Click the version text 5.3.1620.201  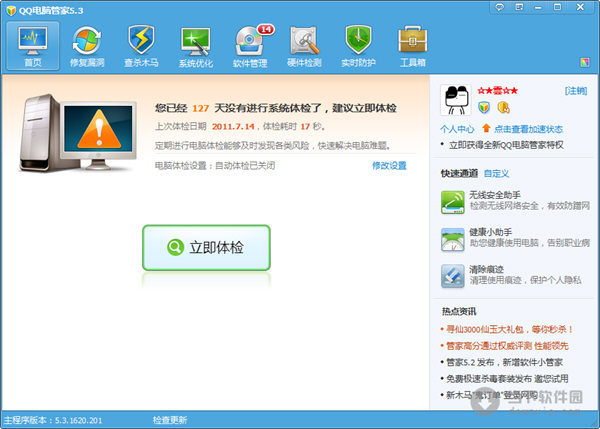78,420
